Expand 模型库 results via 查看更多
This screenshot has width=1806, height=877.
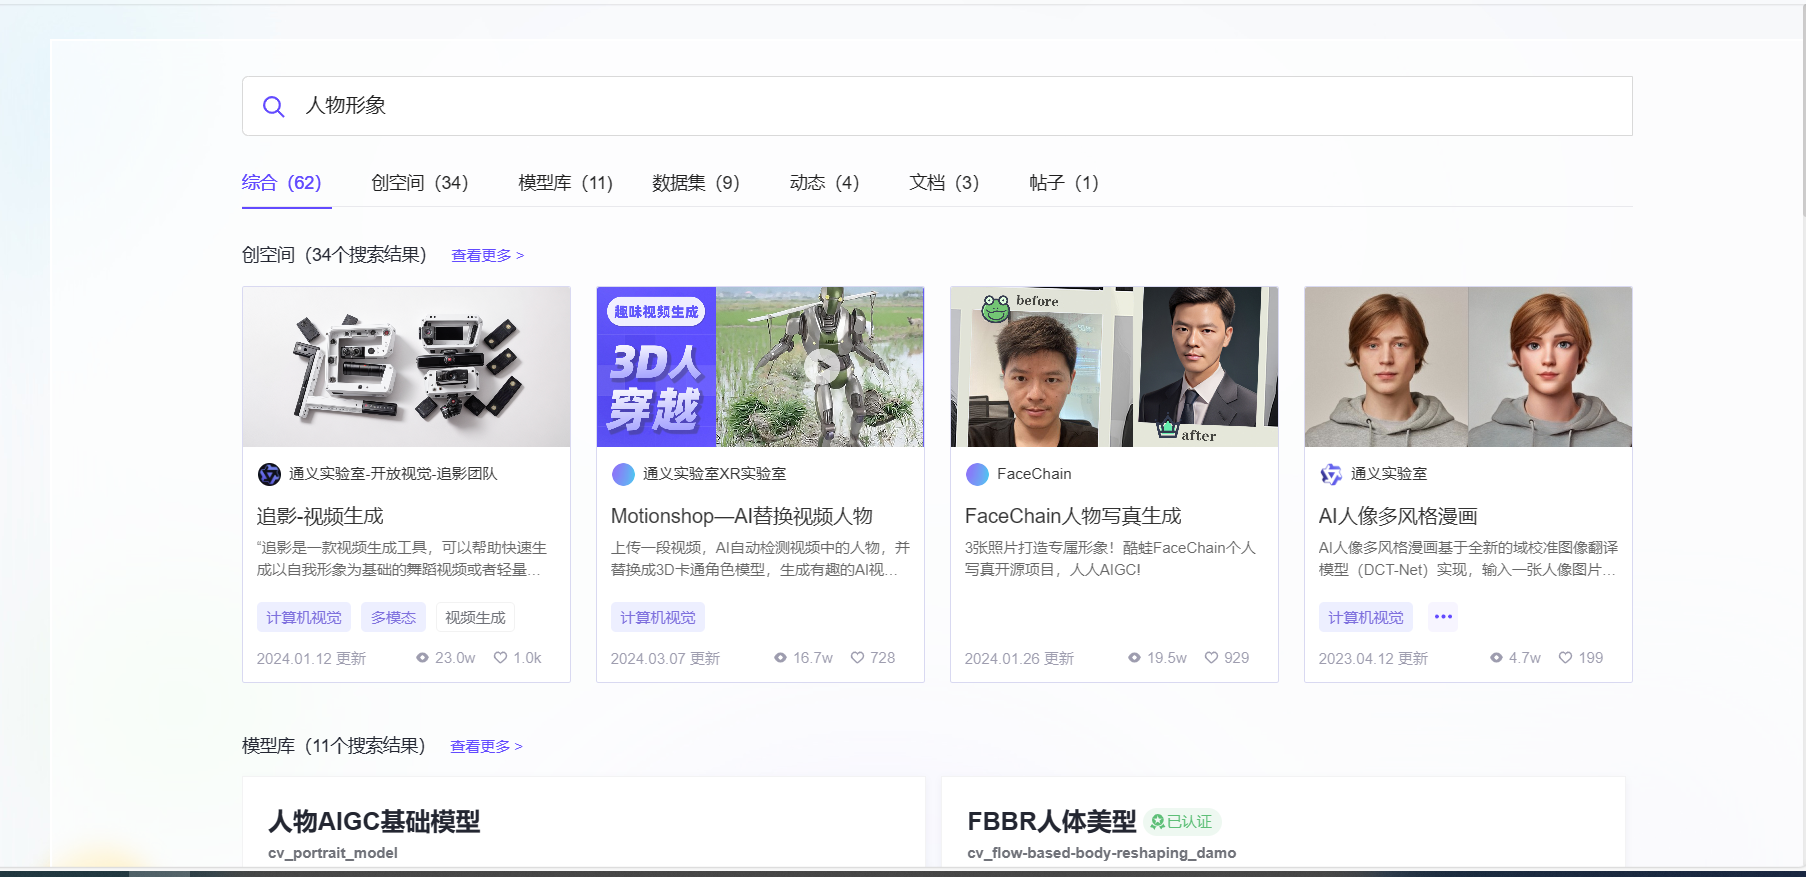[486, 747]
